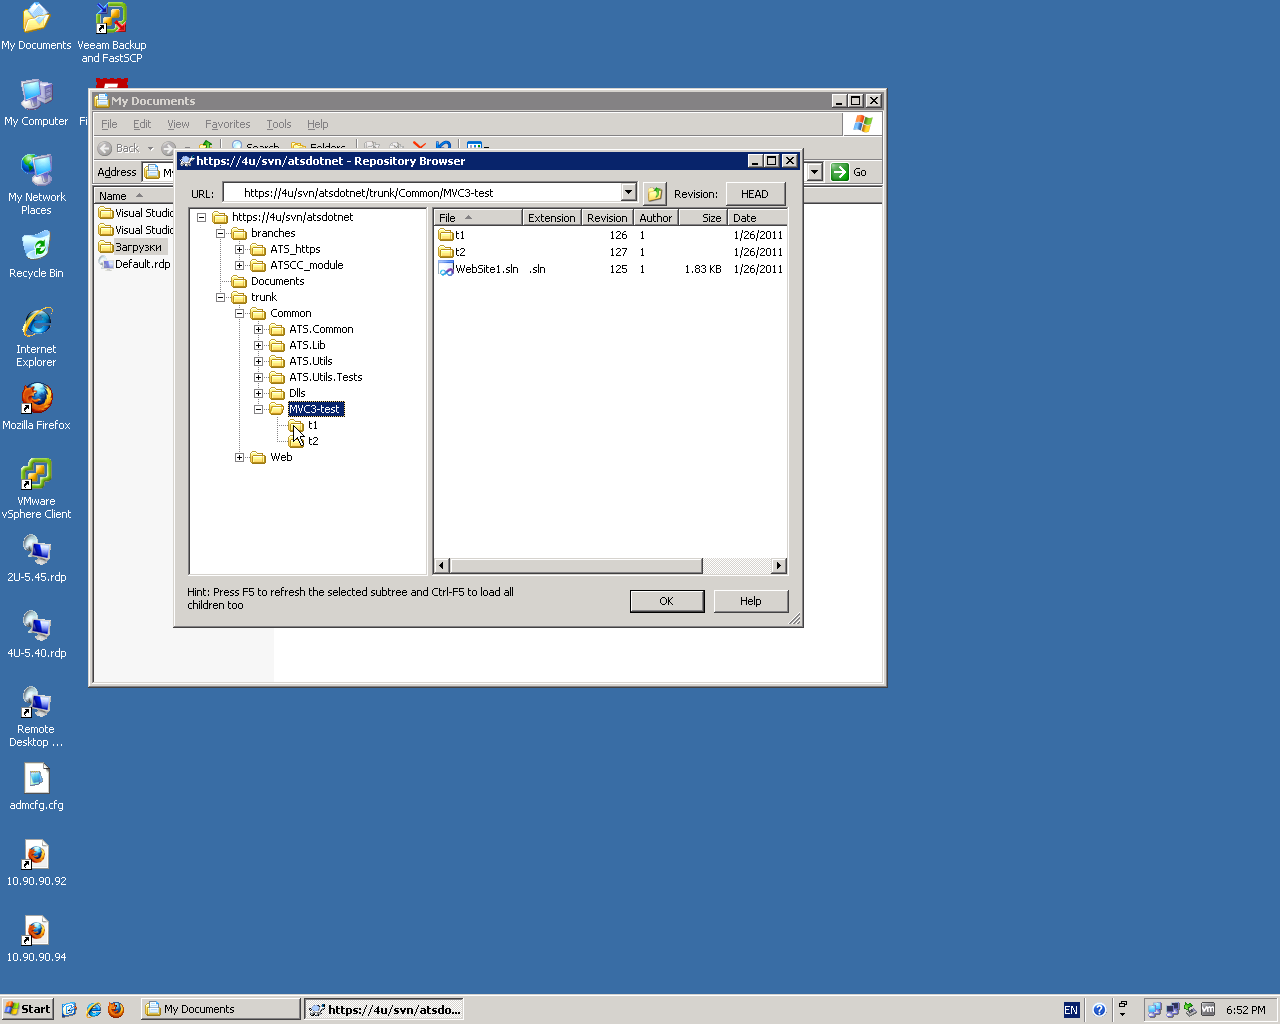Open Help menu in My Documents
Viewport: 1280px width, 1024px height.
(317, 124)
